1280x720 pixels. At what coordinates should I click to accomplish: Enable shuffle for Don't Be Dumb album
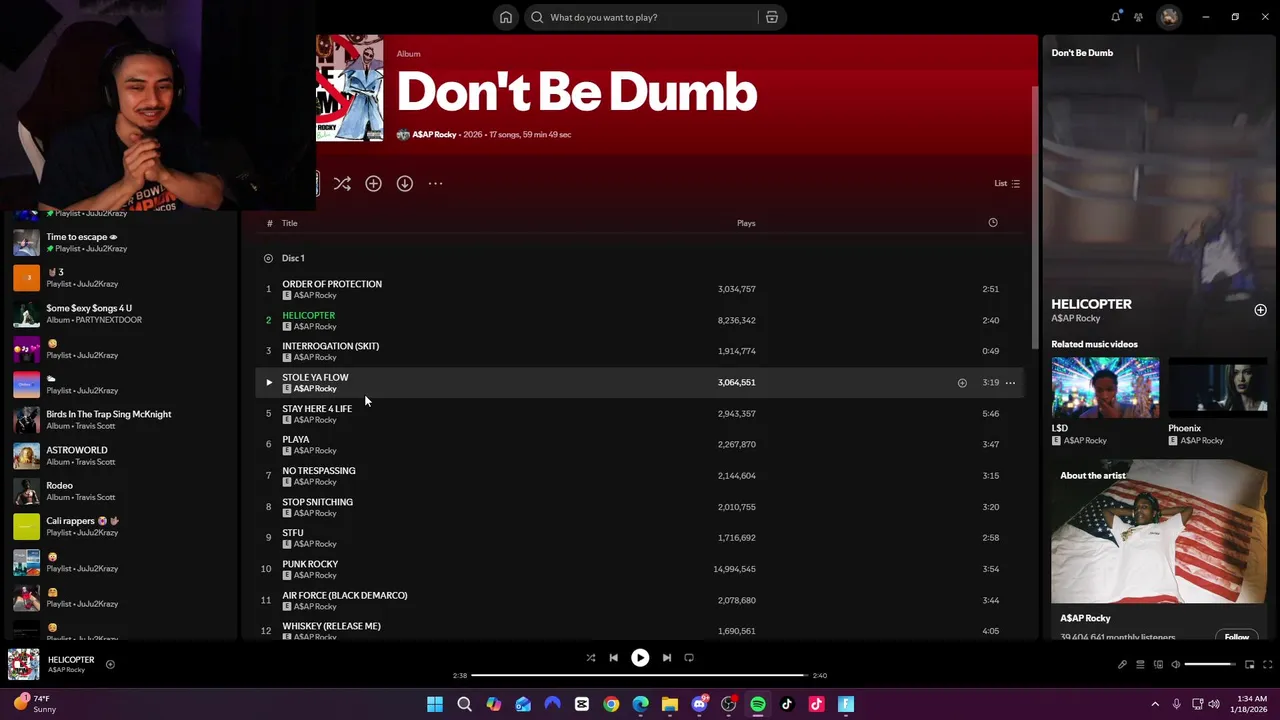click(342, 184)
